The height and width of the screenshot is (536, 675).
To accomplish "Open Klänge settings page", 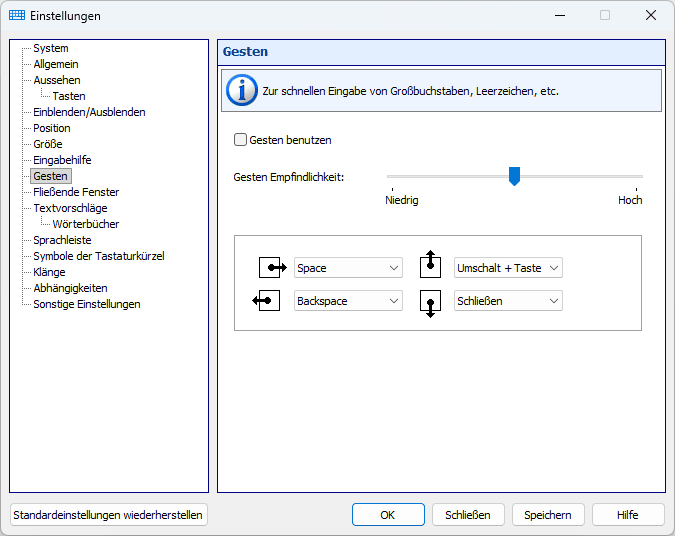I will click(49, 272).
